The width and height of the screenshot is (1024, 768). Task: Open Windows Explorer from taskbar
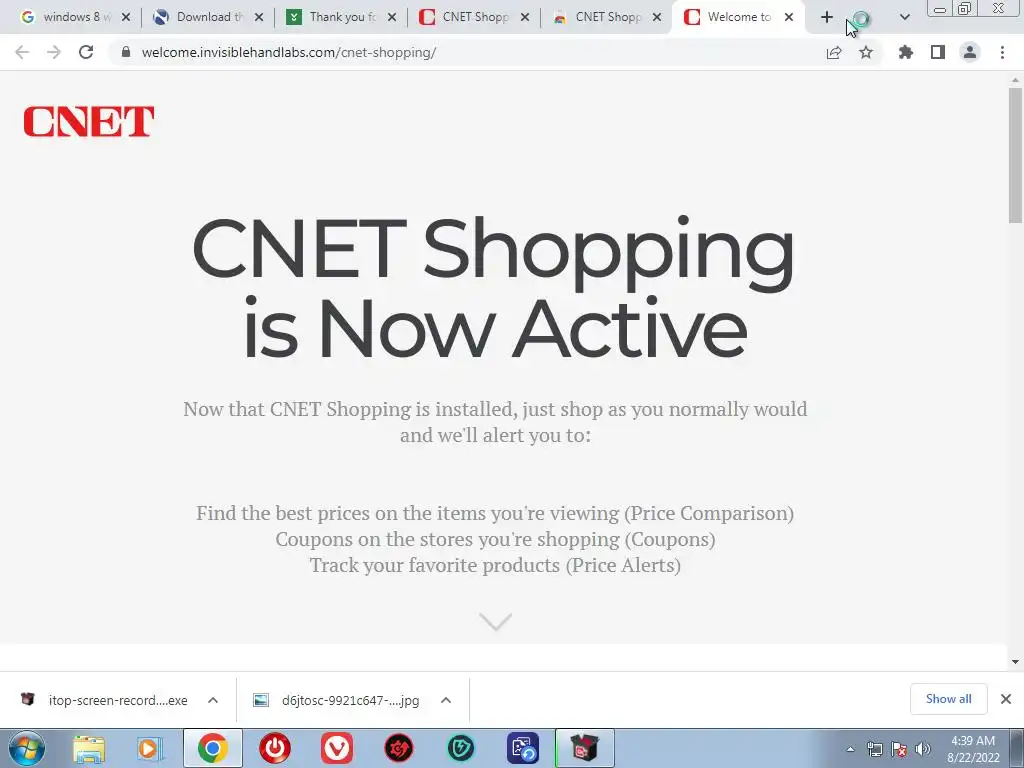(89, 748)
